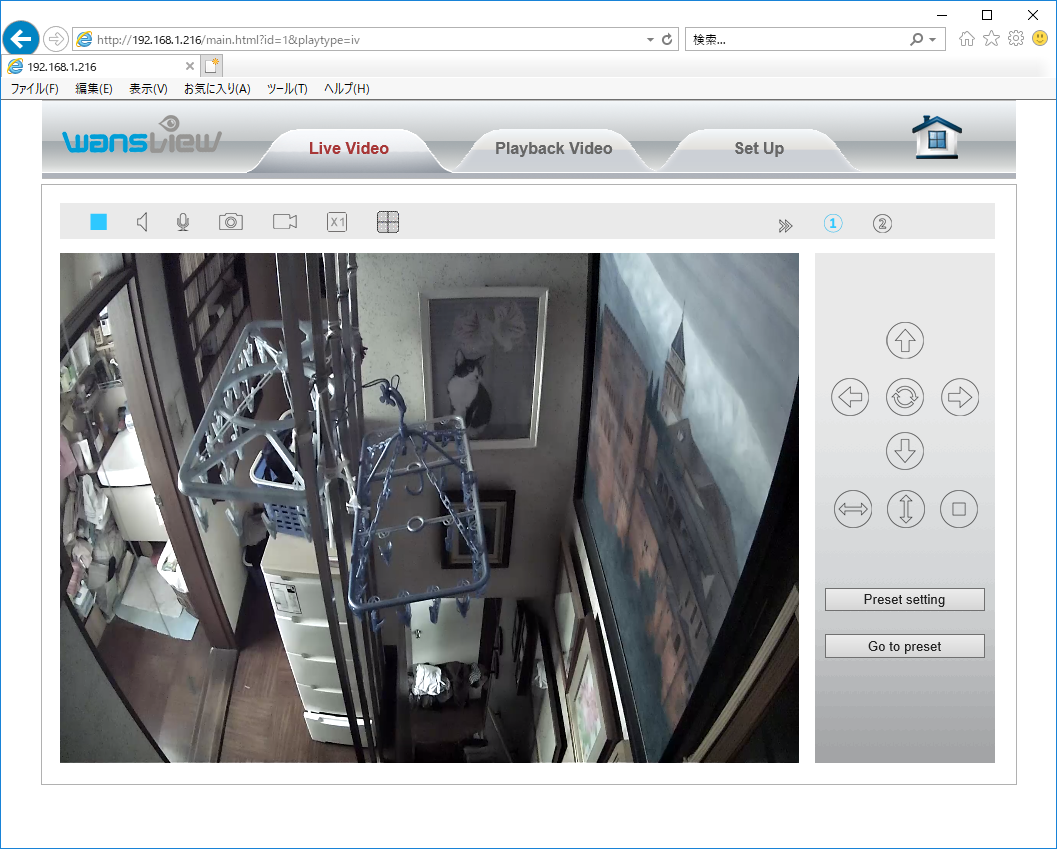Expand the search provider dropdown arrow
Image resolution: width=1057 pixels, height=849 pixels.
point(933,40)
